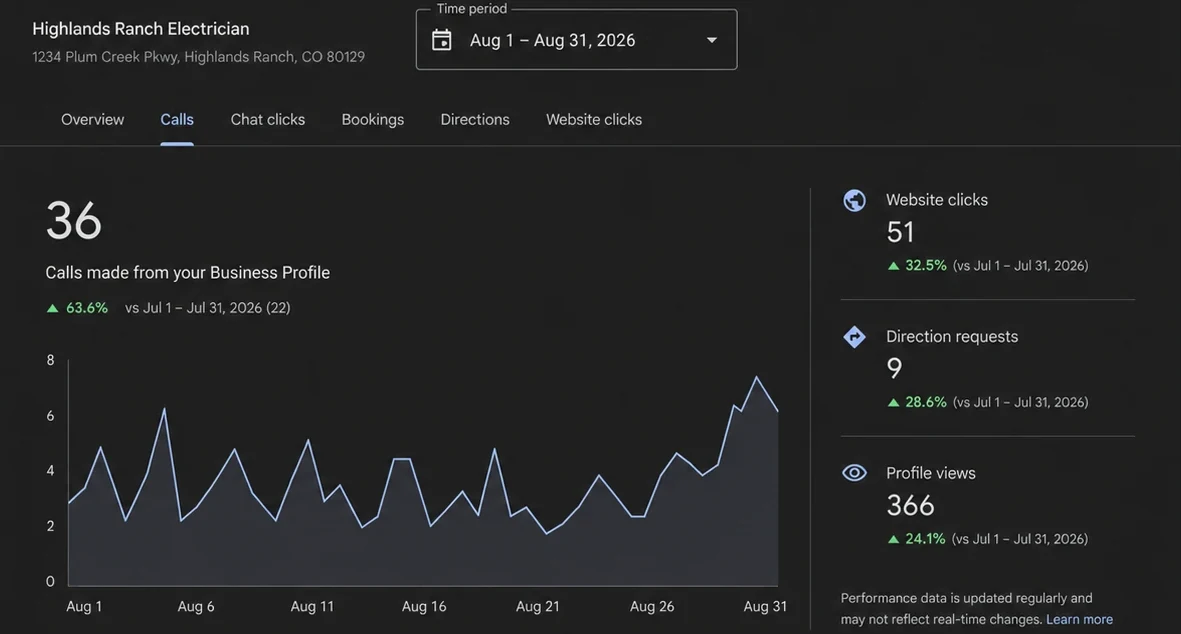Open the Time period dropdown arrow
The image size is (1181, 634).
pyautogui.click(x=712, y=40)
